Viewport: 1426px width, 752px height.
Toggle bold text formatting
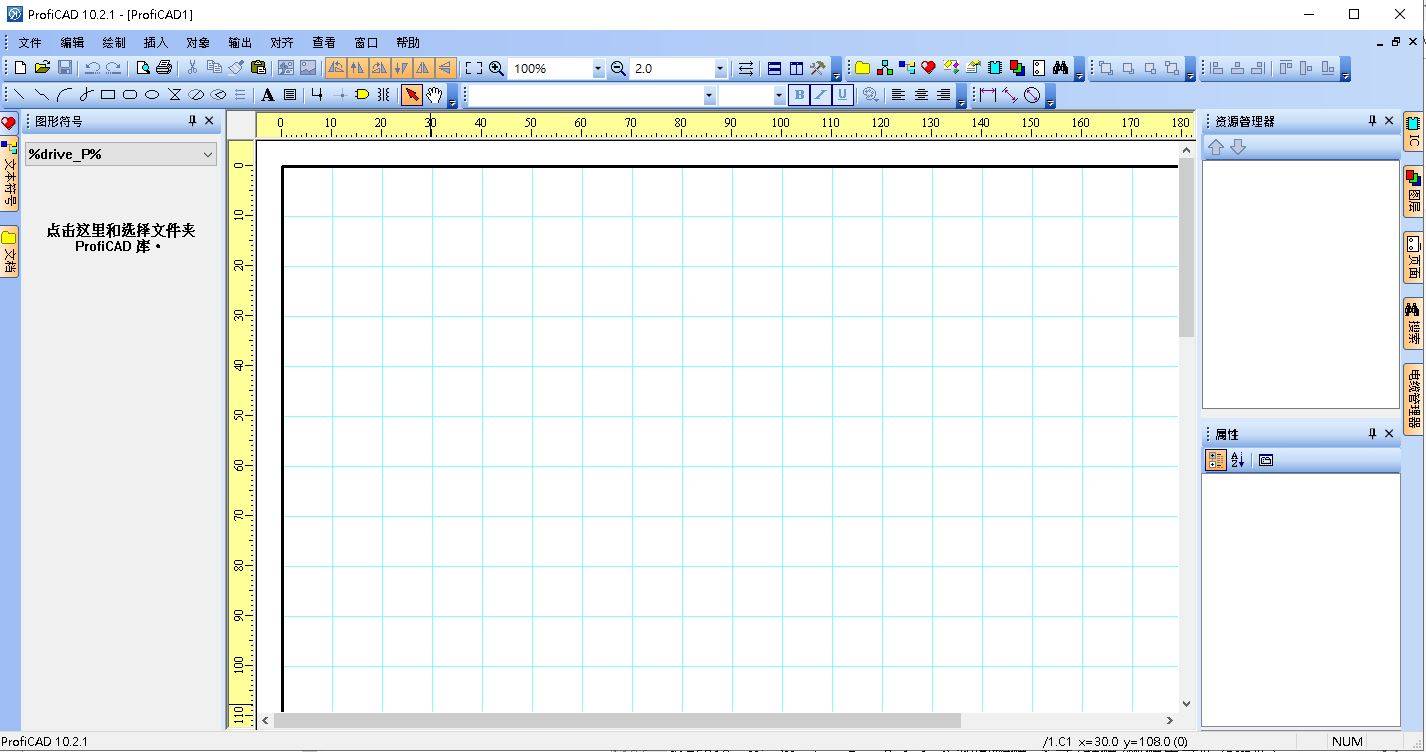click(x=798, y=95)
